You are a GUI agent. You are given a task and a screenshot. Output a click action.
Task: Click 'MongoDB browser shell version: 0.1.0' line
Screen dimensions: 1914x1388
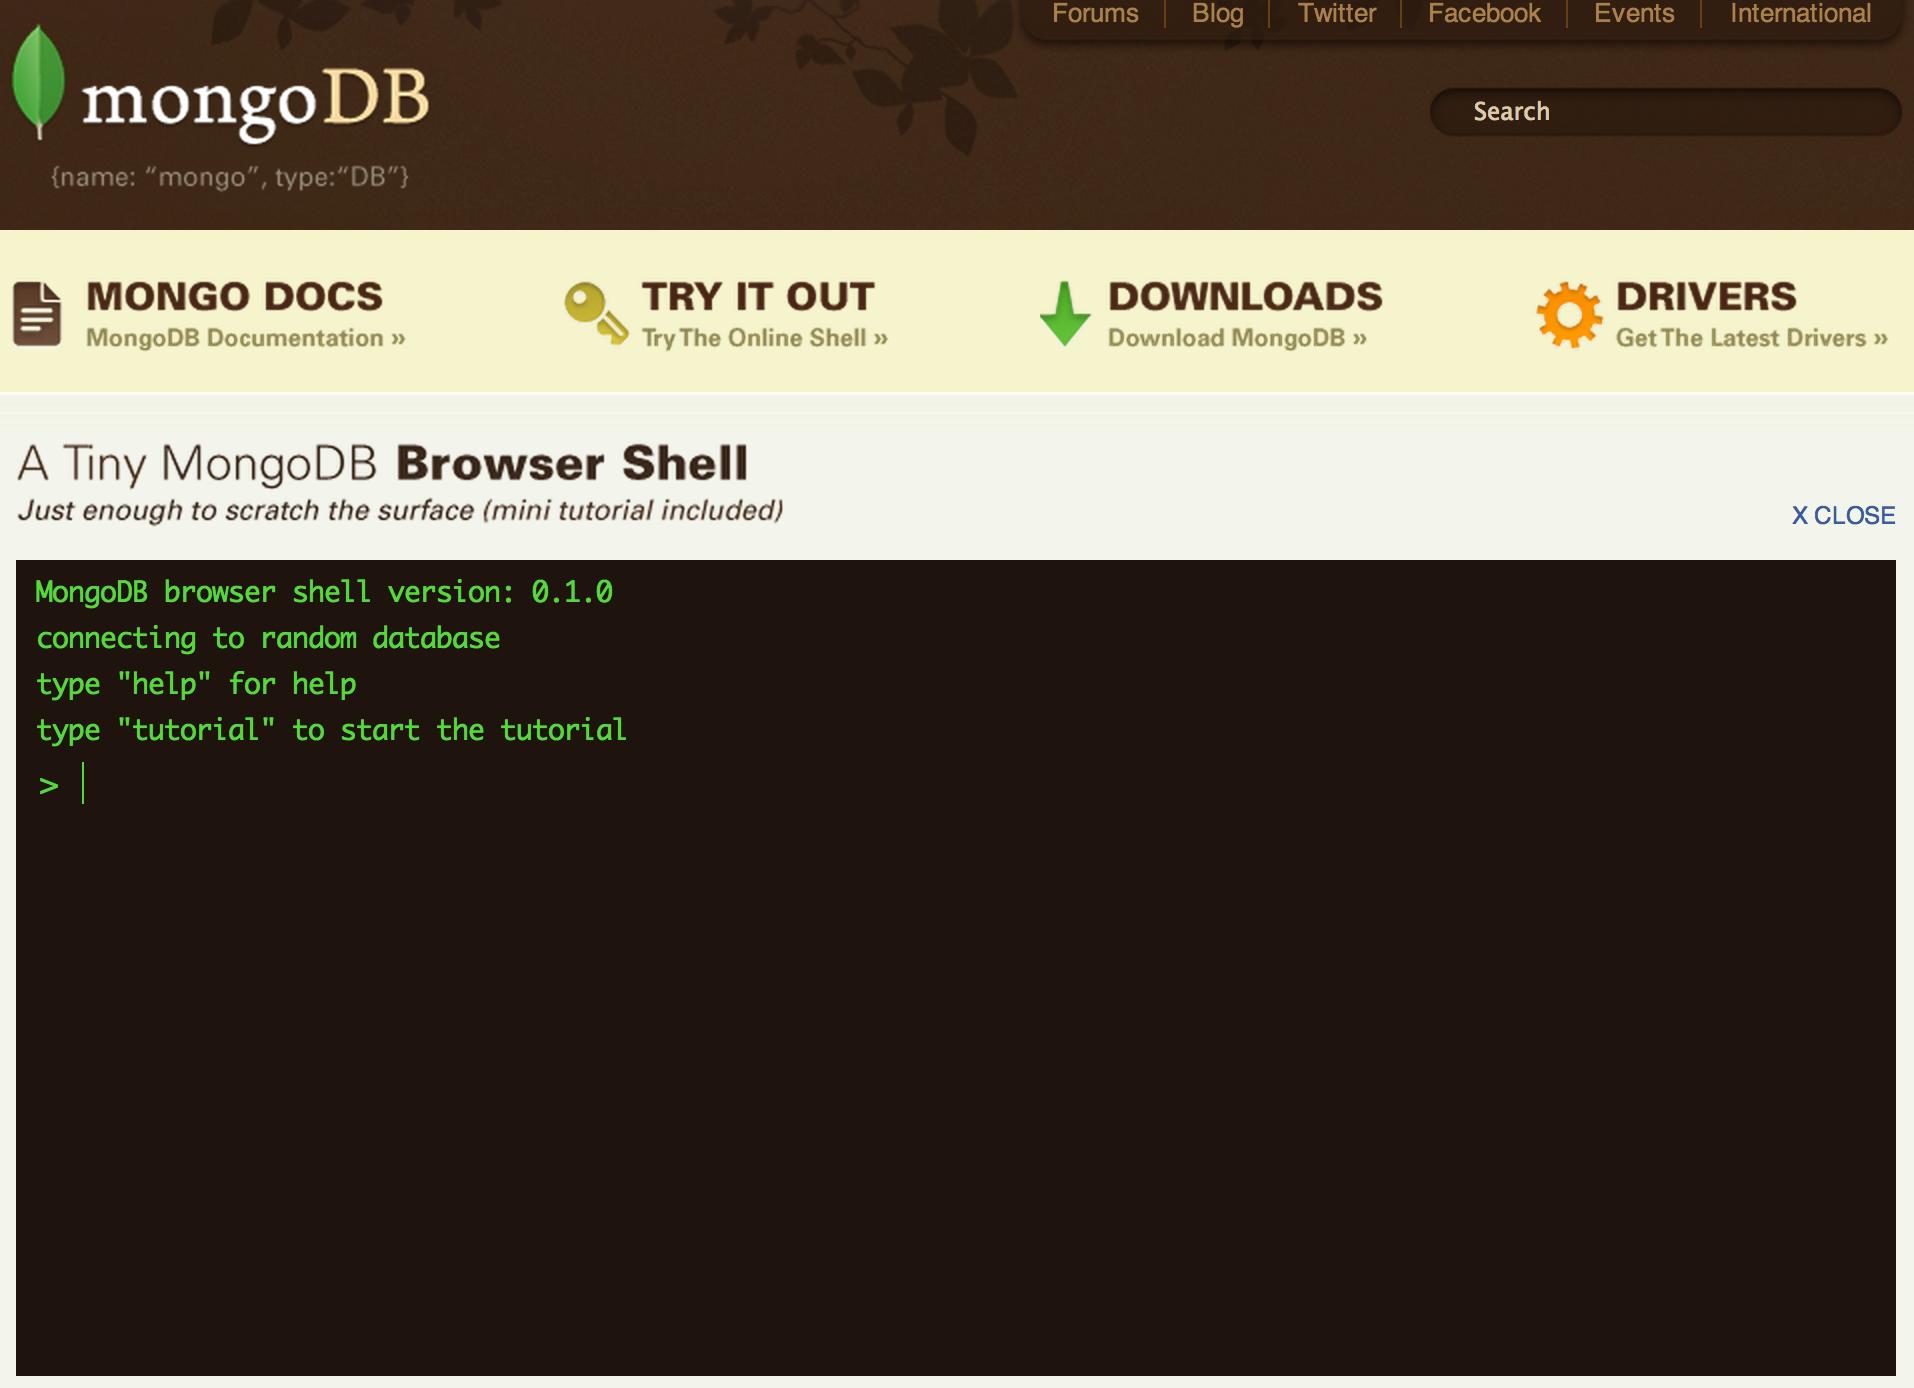click(324, 592)
